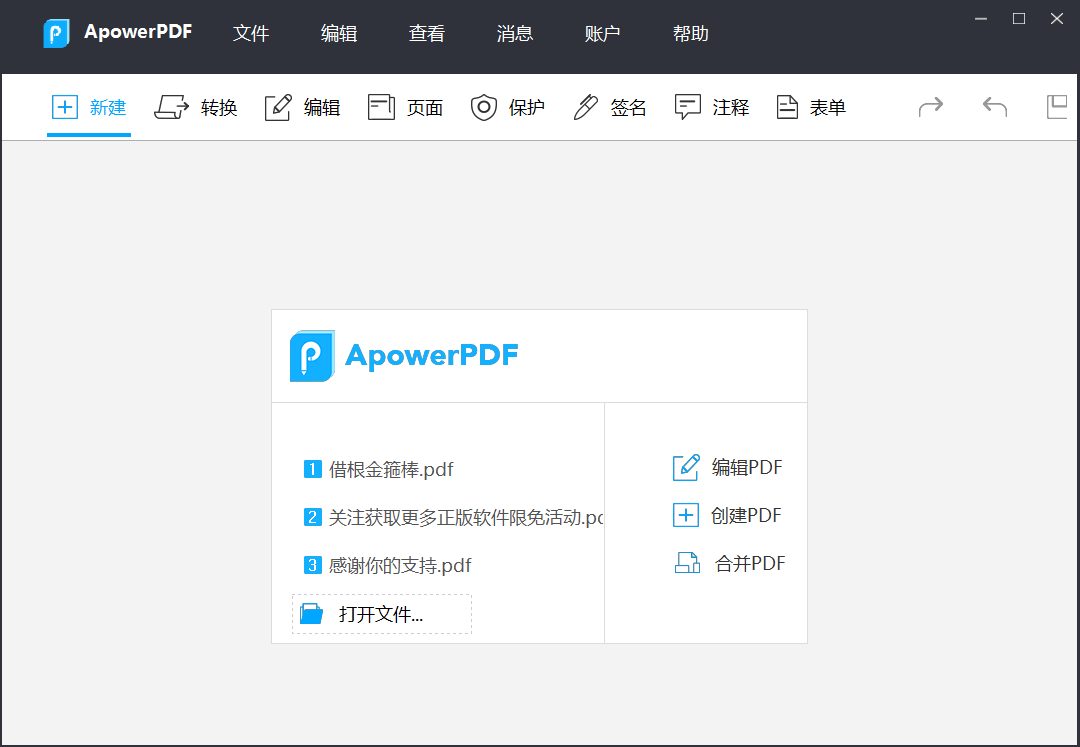Maximize the ApowerPDF window

tap(1019, 19)
